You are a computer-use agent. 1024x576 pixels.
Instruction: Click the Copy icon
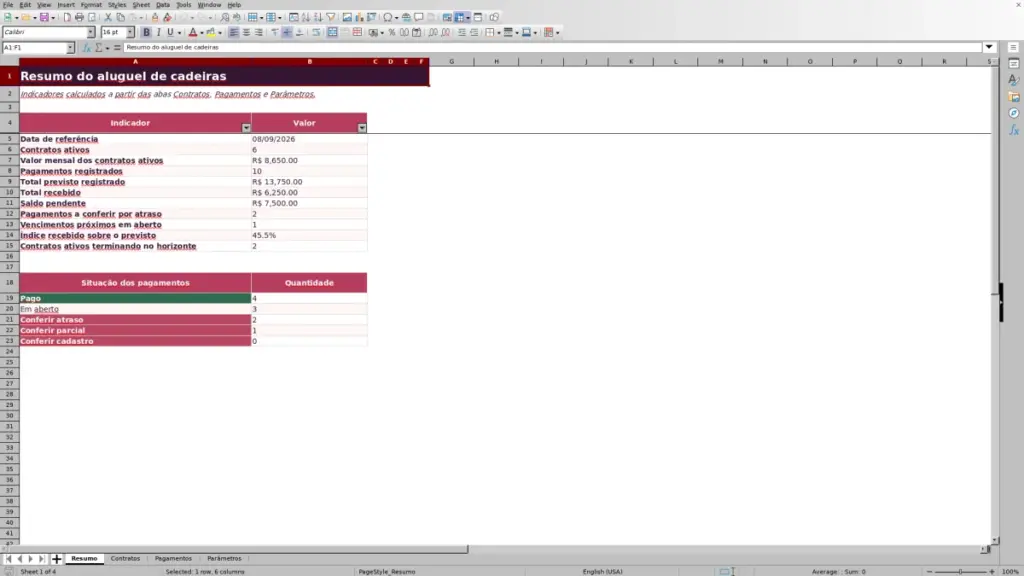[x=120, y=17]
